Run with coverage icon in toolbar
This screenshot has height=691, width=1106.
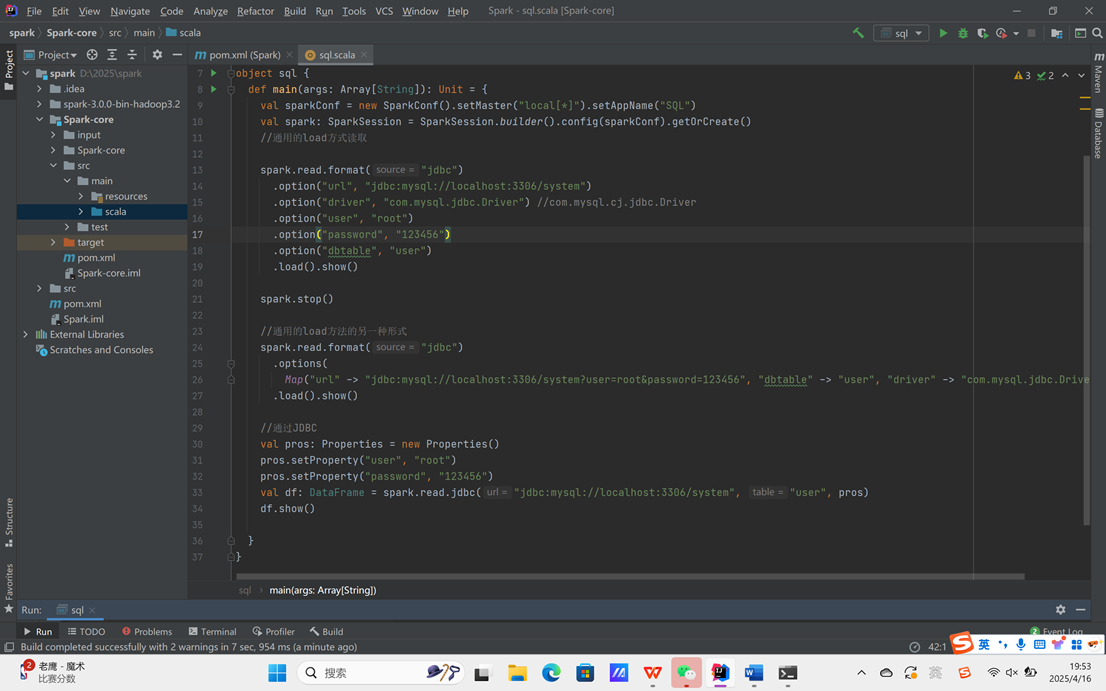click(982, 32)
